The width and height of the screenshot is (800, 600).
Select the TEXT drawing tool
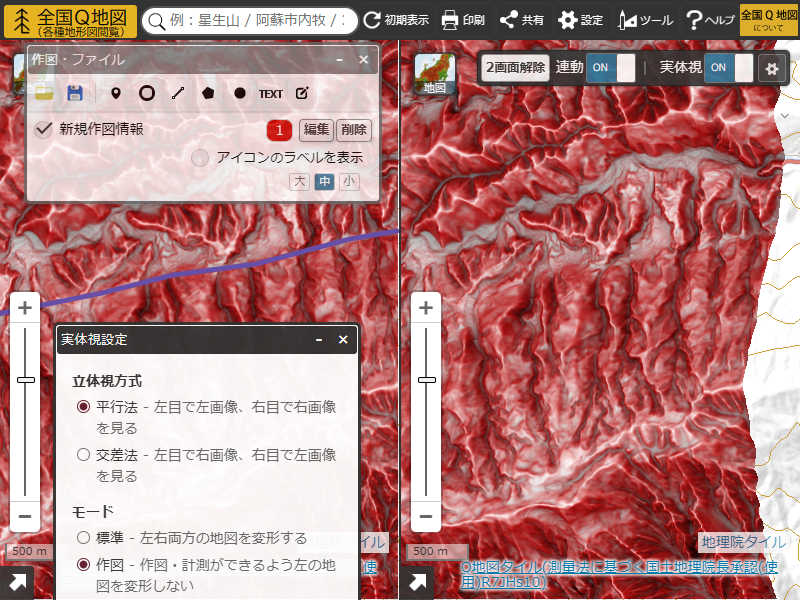[x=270, y=93]
